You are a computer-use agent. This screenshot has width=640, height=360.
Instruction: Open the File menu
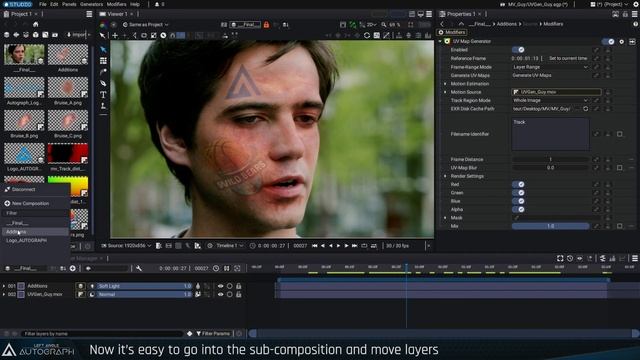click(42, 4)
